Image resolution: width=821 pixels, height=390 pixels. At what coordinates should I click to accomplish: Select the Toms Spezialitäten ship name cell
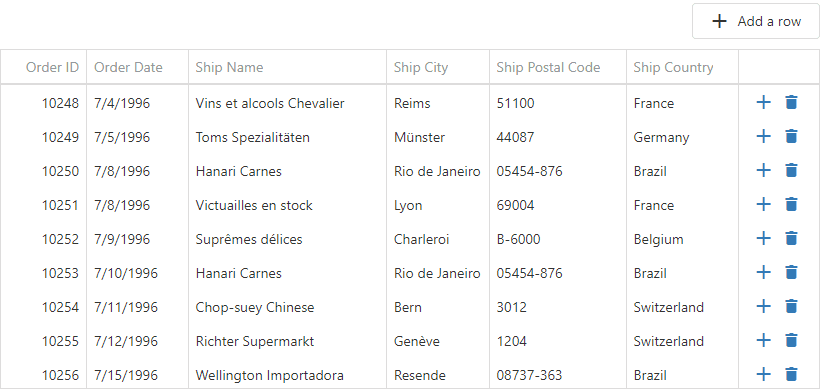pos(287,137)
